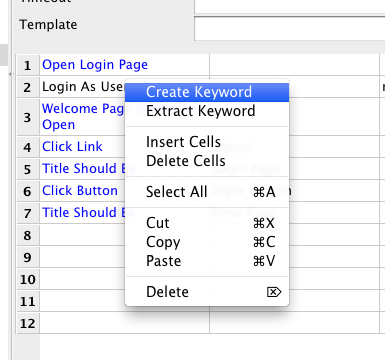Open the Open Login Page keyword link
Screen dimensions: 385x360
point(95,65)
